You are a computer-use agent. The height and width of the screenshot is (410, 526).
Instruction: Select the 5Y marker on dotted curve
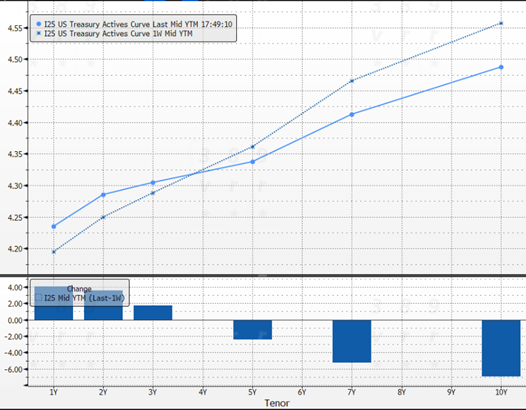click(253, 147)
